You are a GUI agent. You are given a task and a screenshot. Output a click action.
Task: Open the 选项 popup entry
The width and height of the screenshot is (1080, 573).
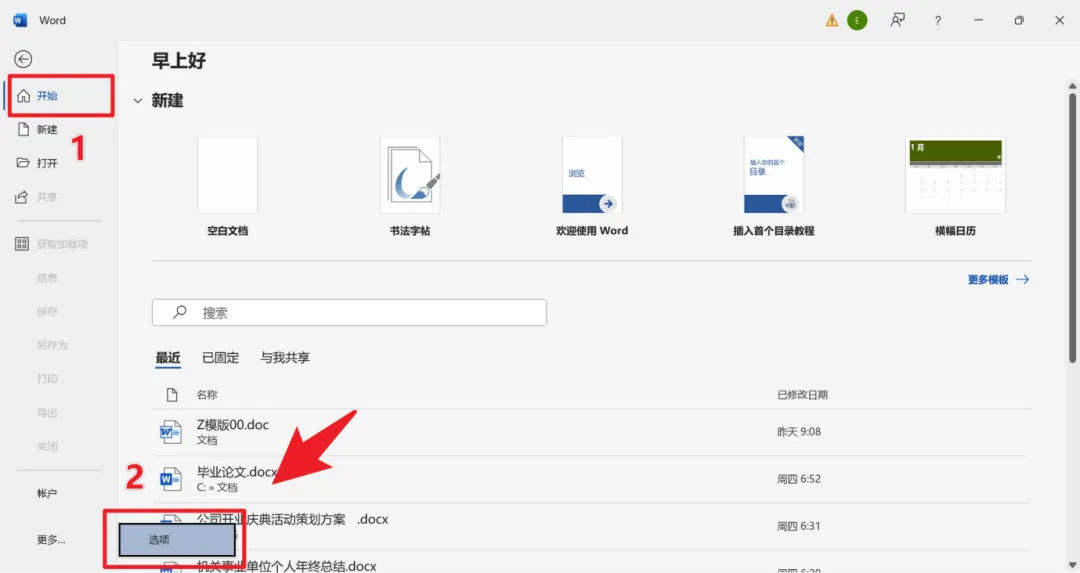177,540
